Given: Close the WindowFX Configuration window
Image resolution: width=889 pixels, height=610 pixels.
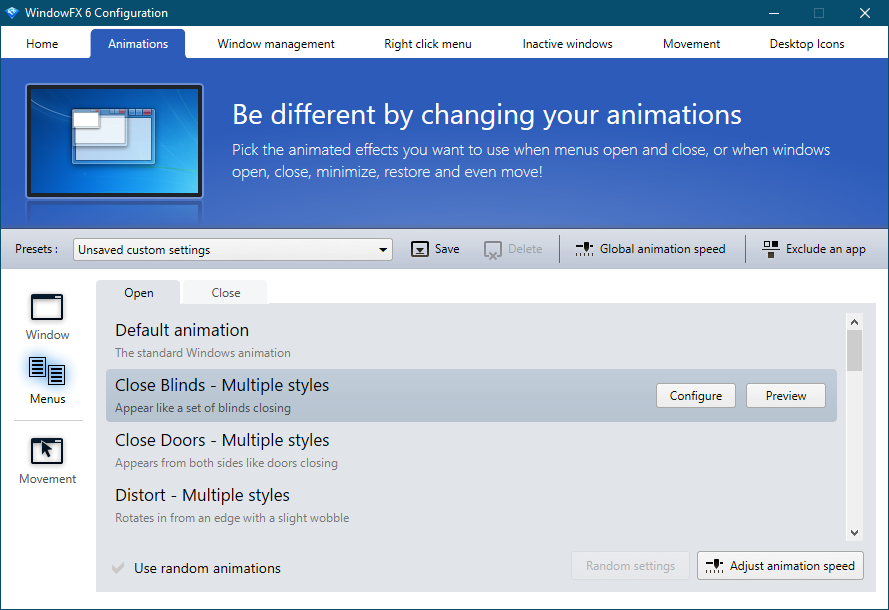Looking at the screenshot, I should (865, 12).
